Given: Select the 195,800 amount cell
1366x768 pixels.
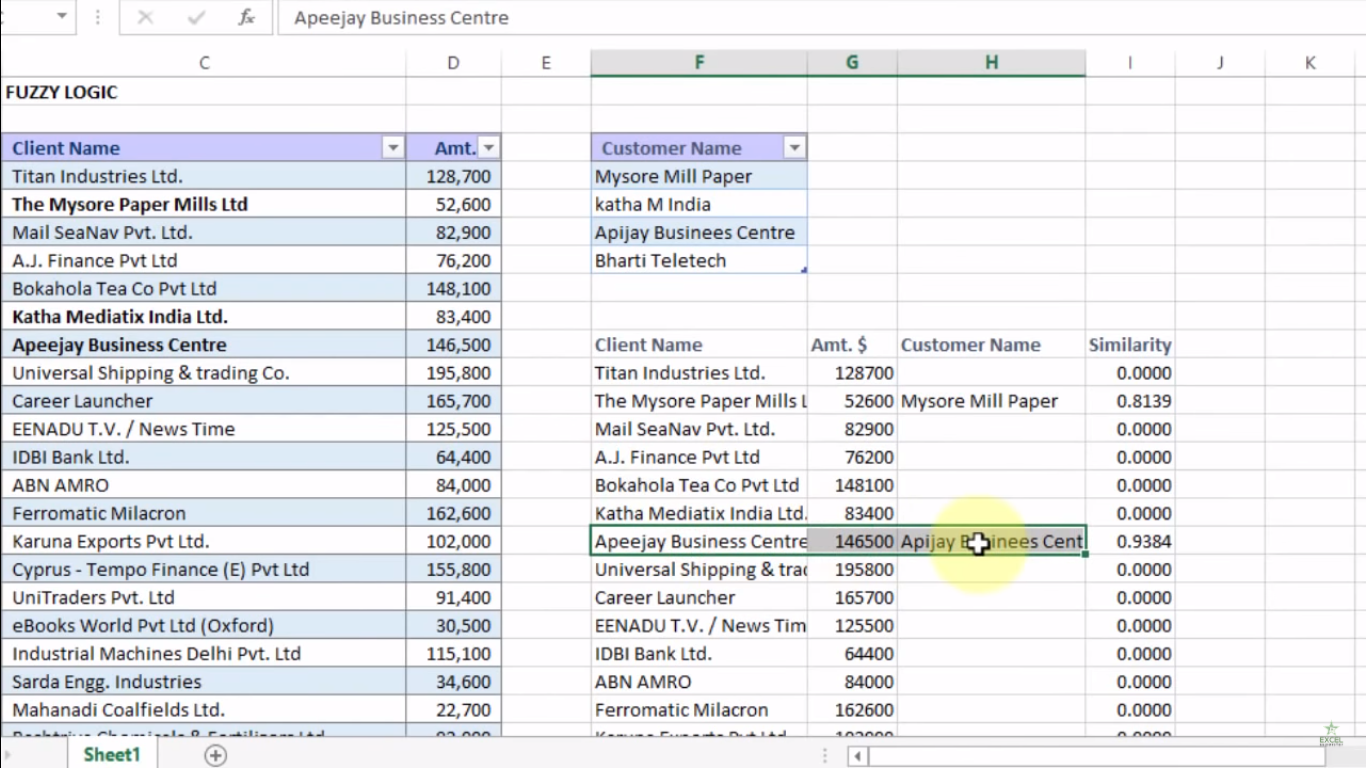Looking at the screenshot, I should [454, 373].
